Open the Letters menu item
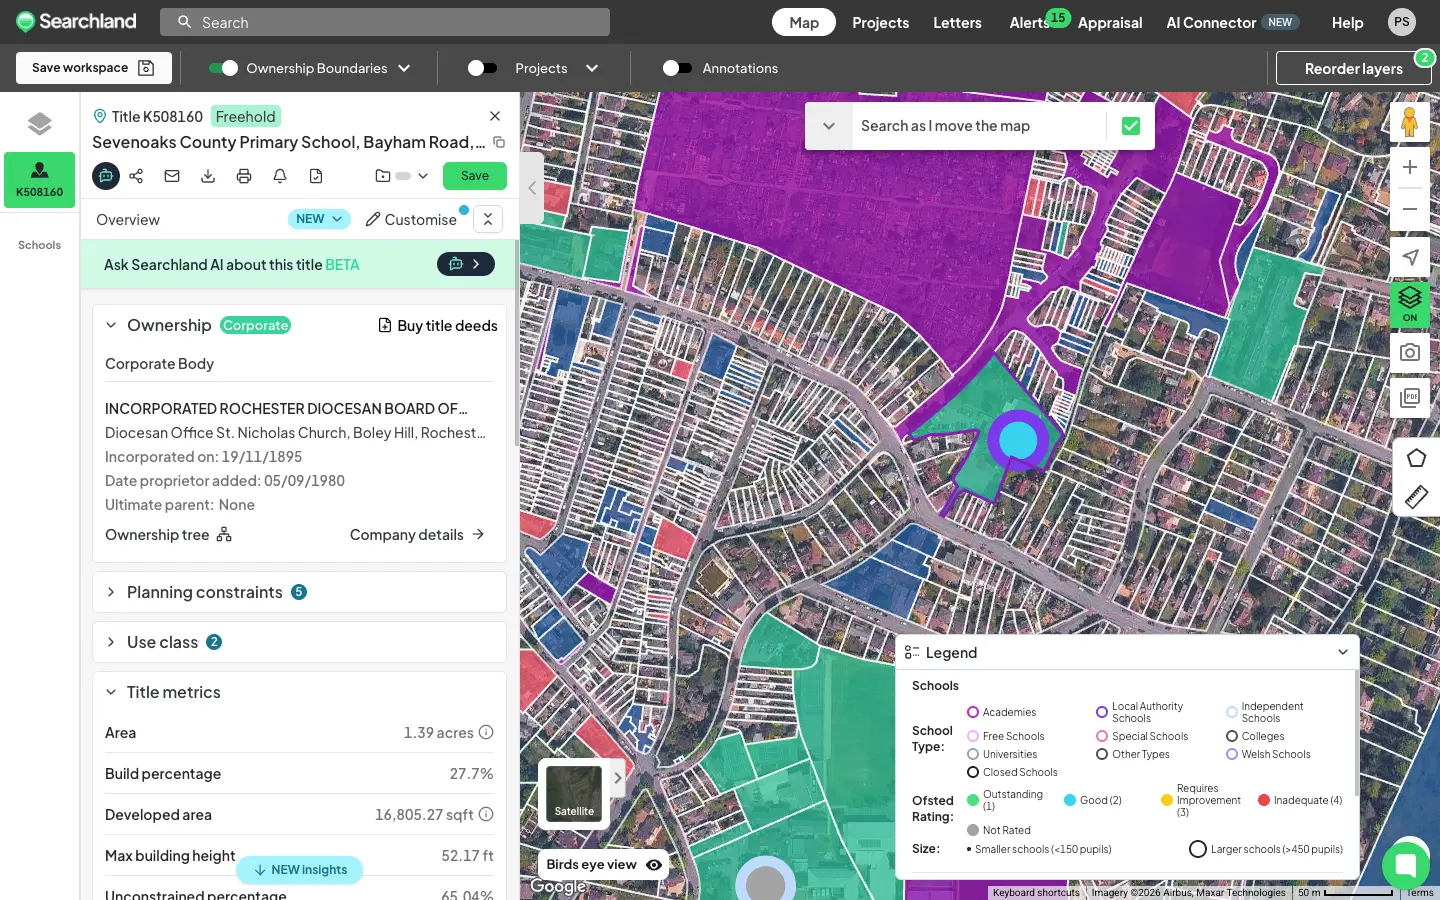The height and width of the screenshot is (900, 1440). click(957, 22)
